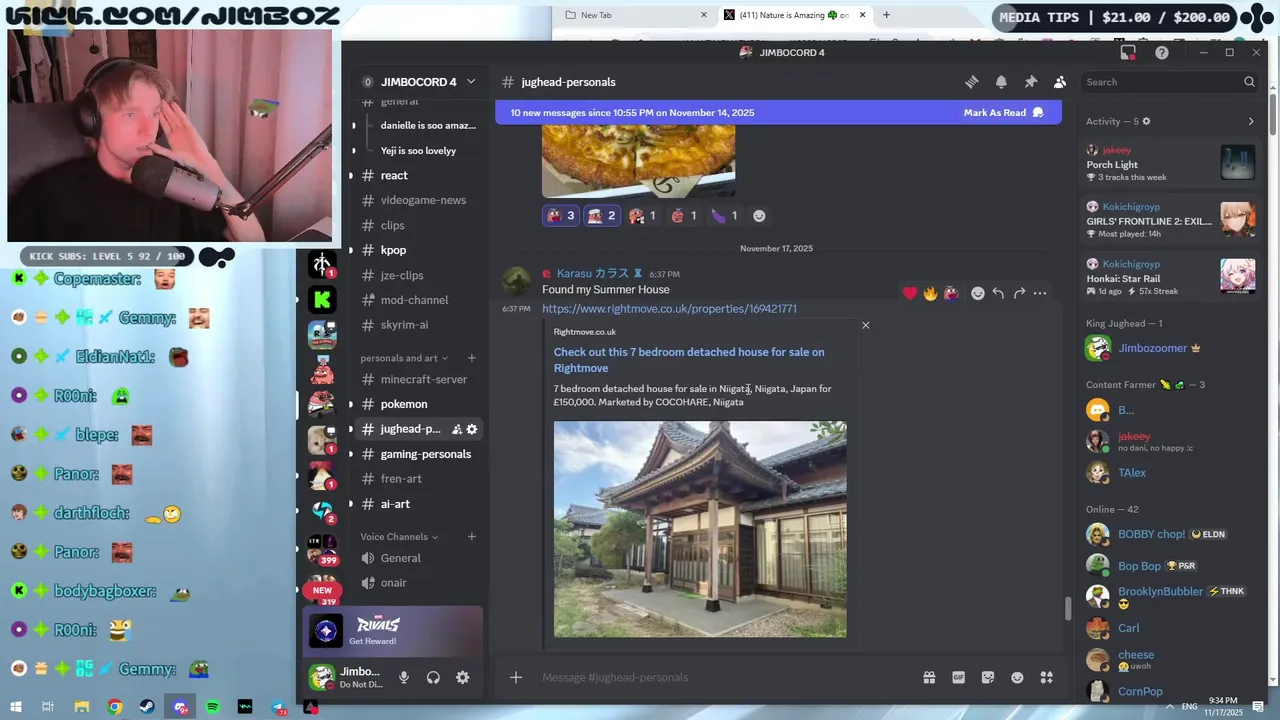Add channel to Voice Channels

[472, 537]
